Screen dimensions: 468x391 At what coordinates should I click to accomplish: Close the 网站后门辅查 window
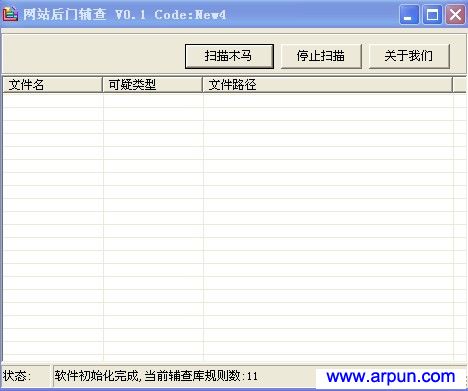point(455,15)
